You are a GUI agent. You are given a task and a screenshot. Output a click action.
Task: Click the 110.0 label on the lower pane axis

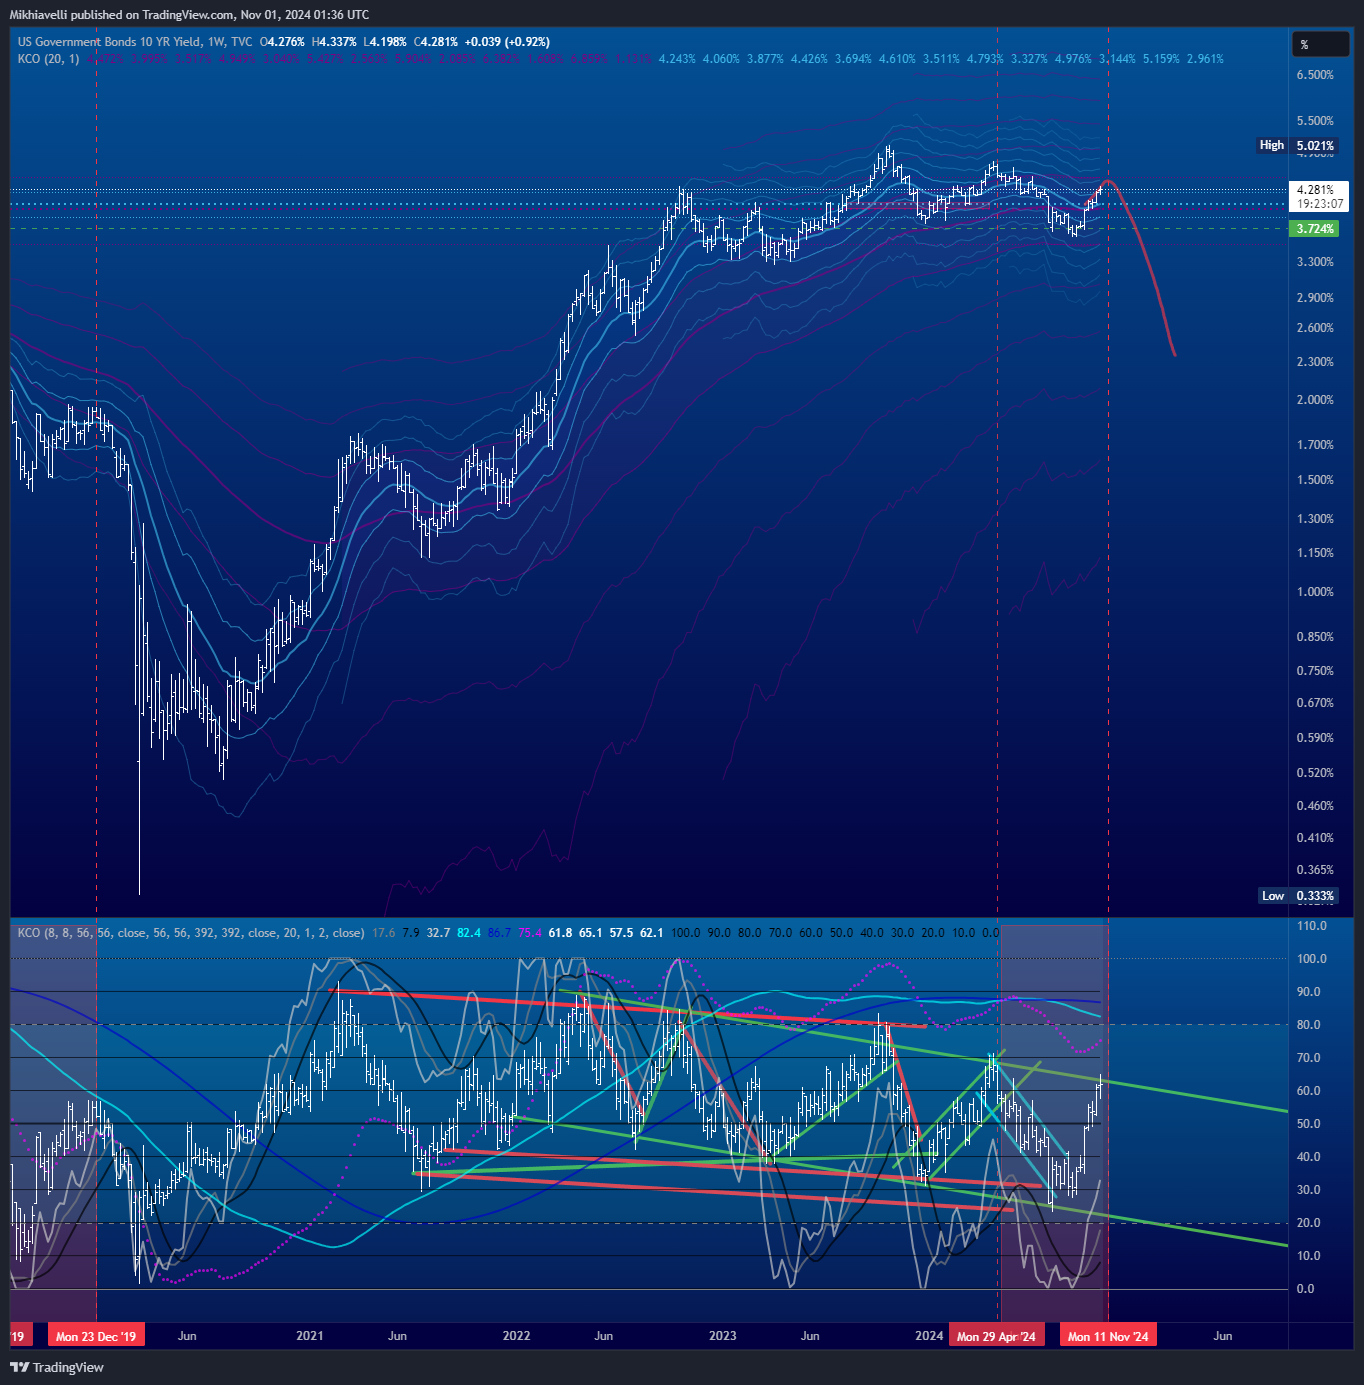pyautogui.click(x=1312, y=926)
